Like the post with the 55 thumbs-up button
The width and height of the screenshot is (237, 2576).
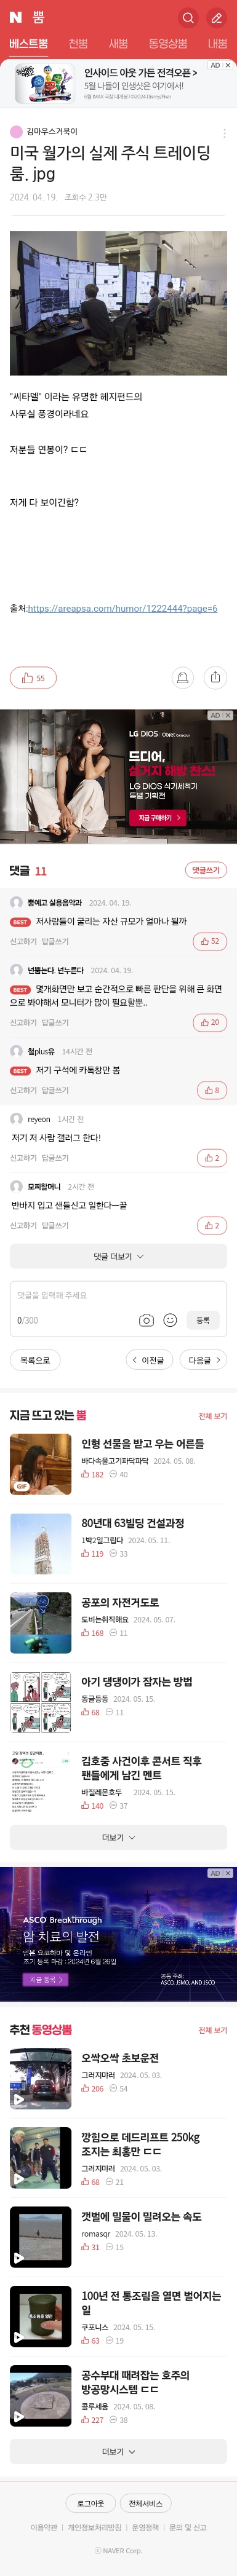pyautogui.click(x=33, y=678)
